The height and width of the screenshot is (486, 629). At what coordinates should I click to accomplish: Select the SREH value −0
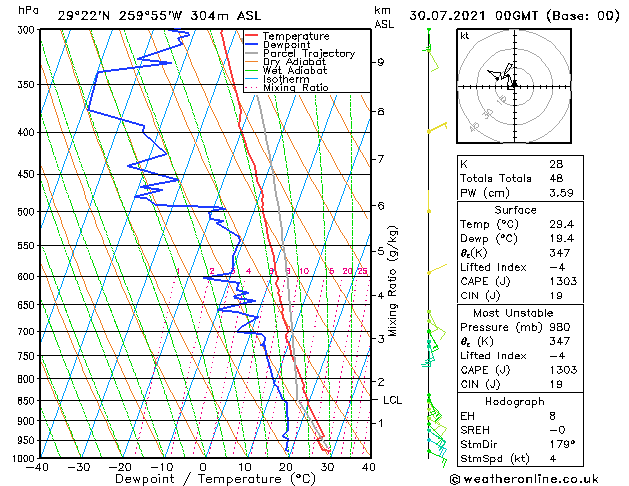point(557,430)
